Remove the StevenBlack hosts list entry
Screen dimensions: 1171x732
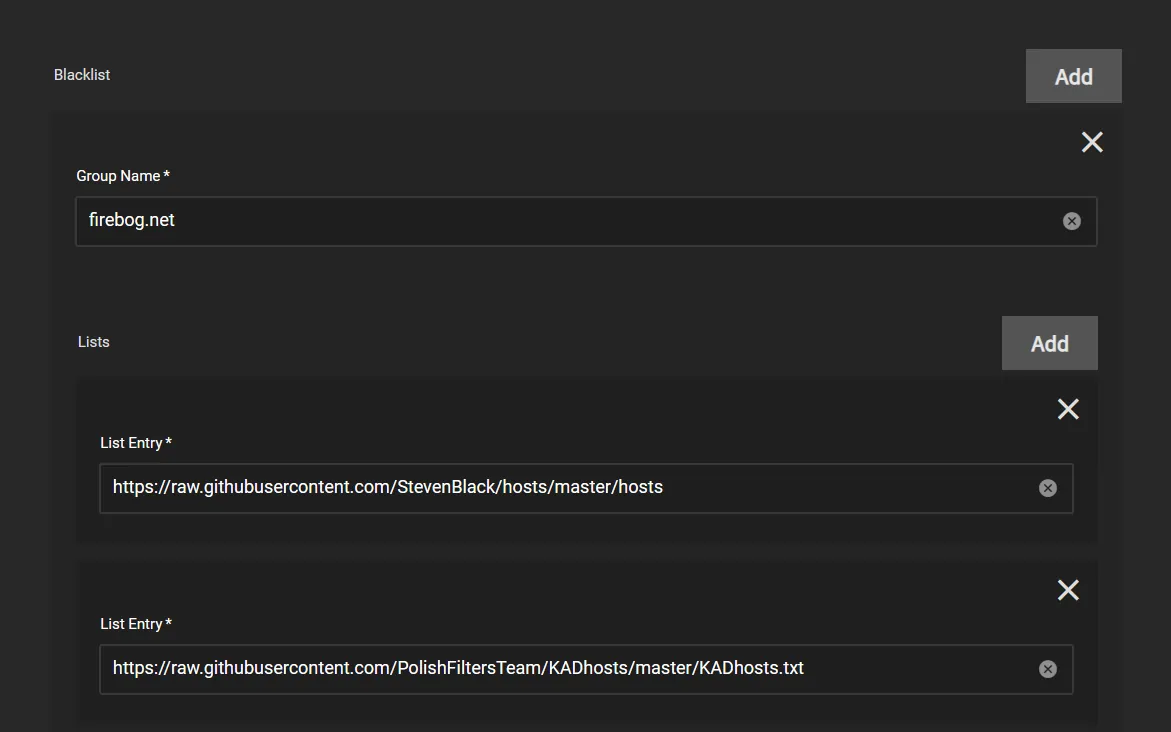1068,409
